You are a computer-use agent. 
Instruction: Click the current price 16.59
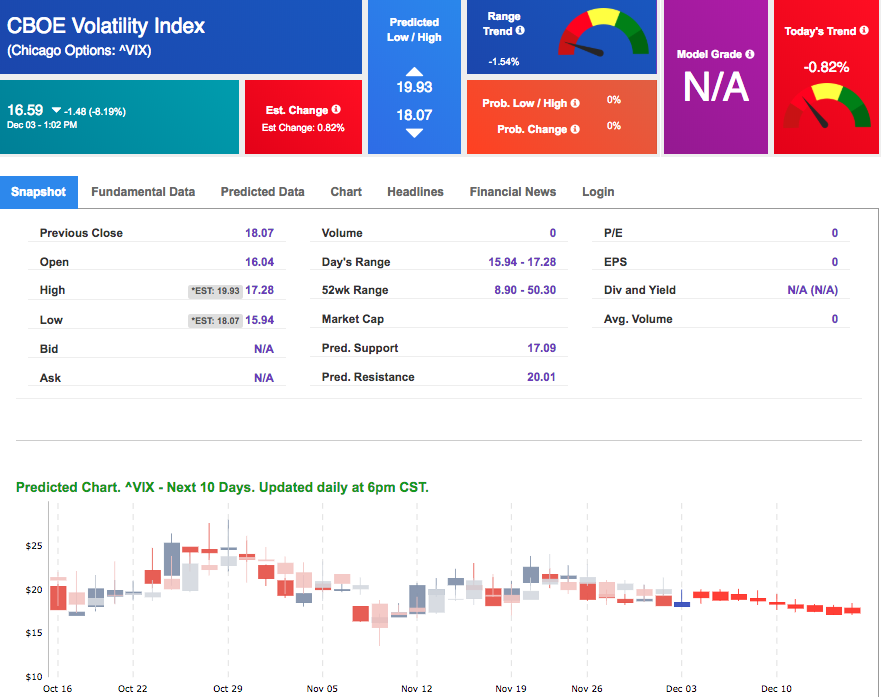click(x=25, y=110)
